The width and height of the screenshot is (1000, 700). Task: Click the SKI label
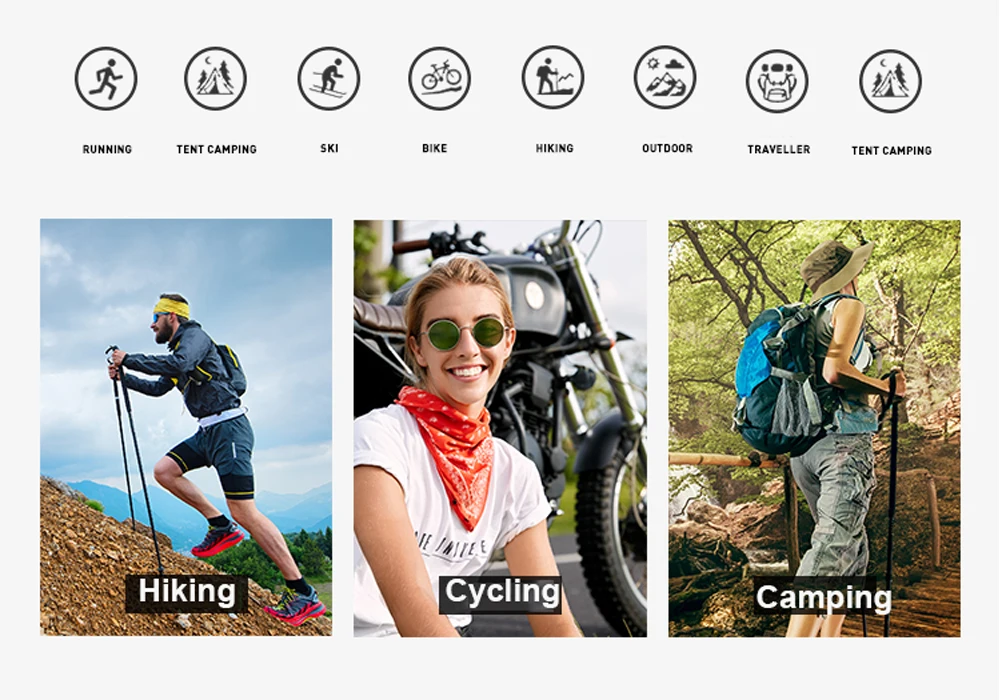[x=329, y=148]
